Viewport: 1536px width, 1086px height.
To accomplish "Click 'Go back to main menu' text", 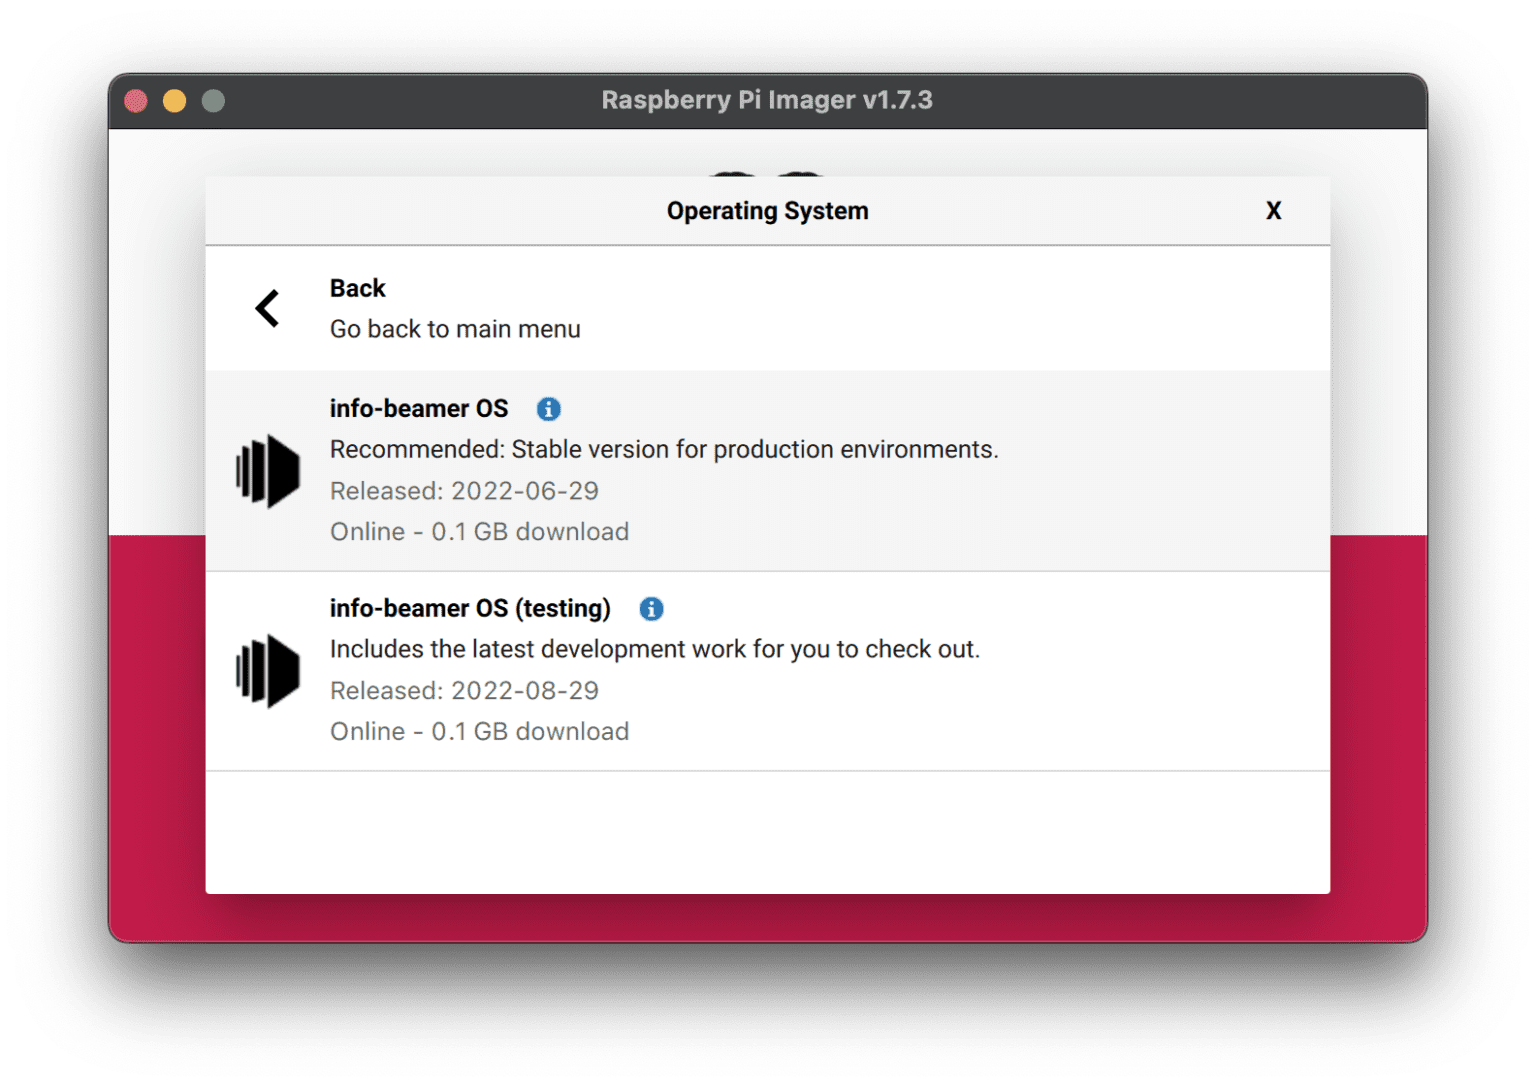I will 455,330.
